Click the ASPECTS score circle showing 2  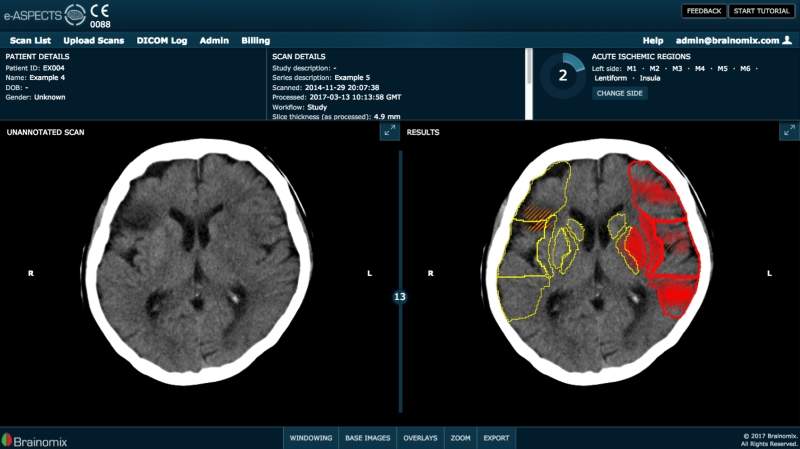(x=562, y=74)
